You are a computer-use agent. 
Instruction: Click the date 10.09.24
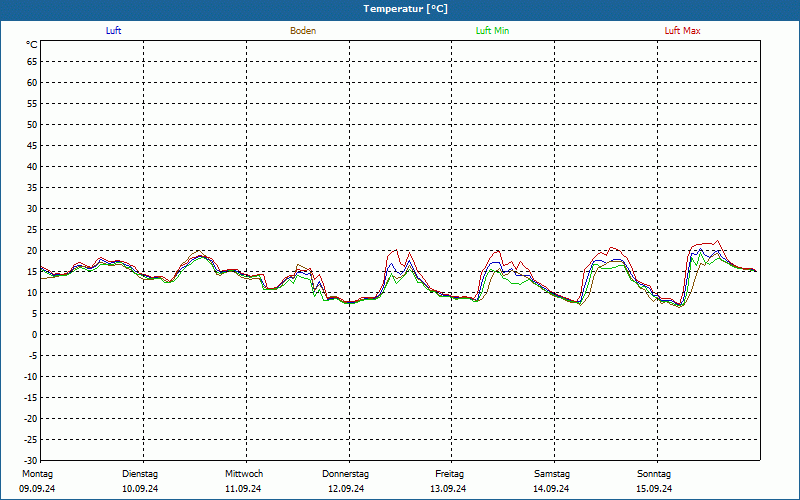point(140,489)
